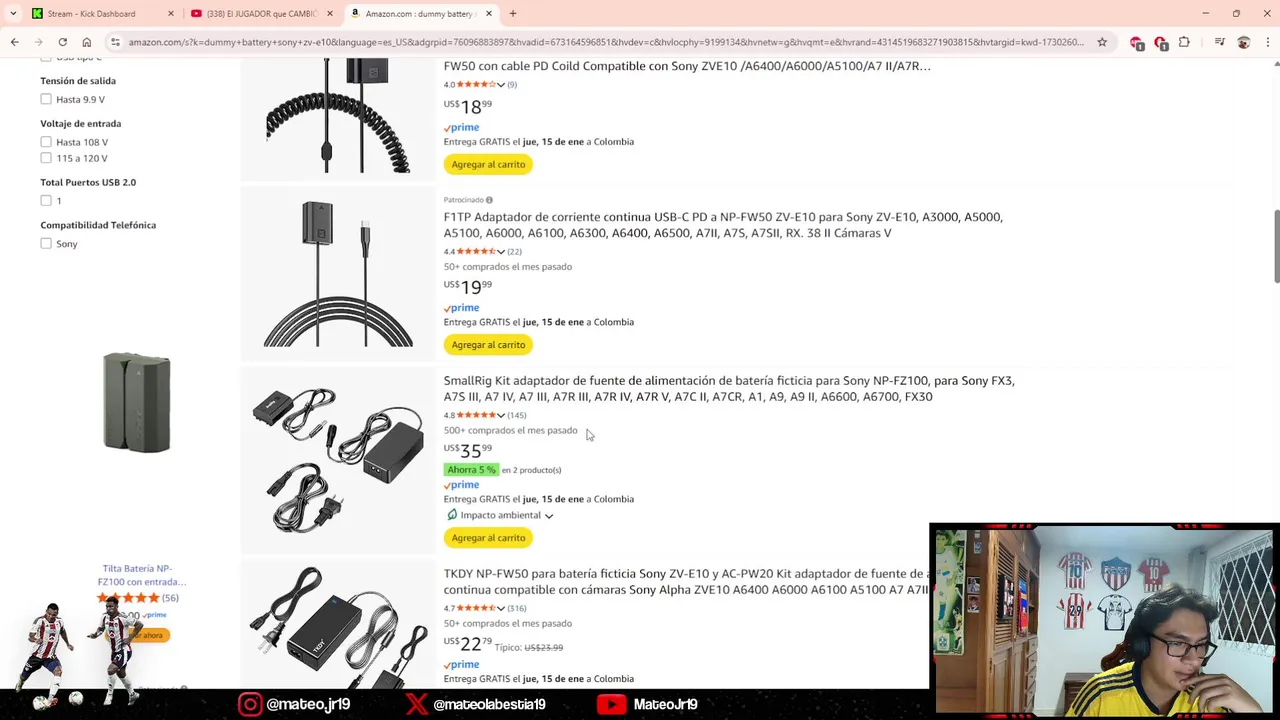The width and height of the screenshot is (1280, 720).
Task: Reload the current Amazon page
Action: point(62,42)
